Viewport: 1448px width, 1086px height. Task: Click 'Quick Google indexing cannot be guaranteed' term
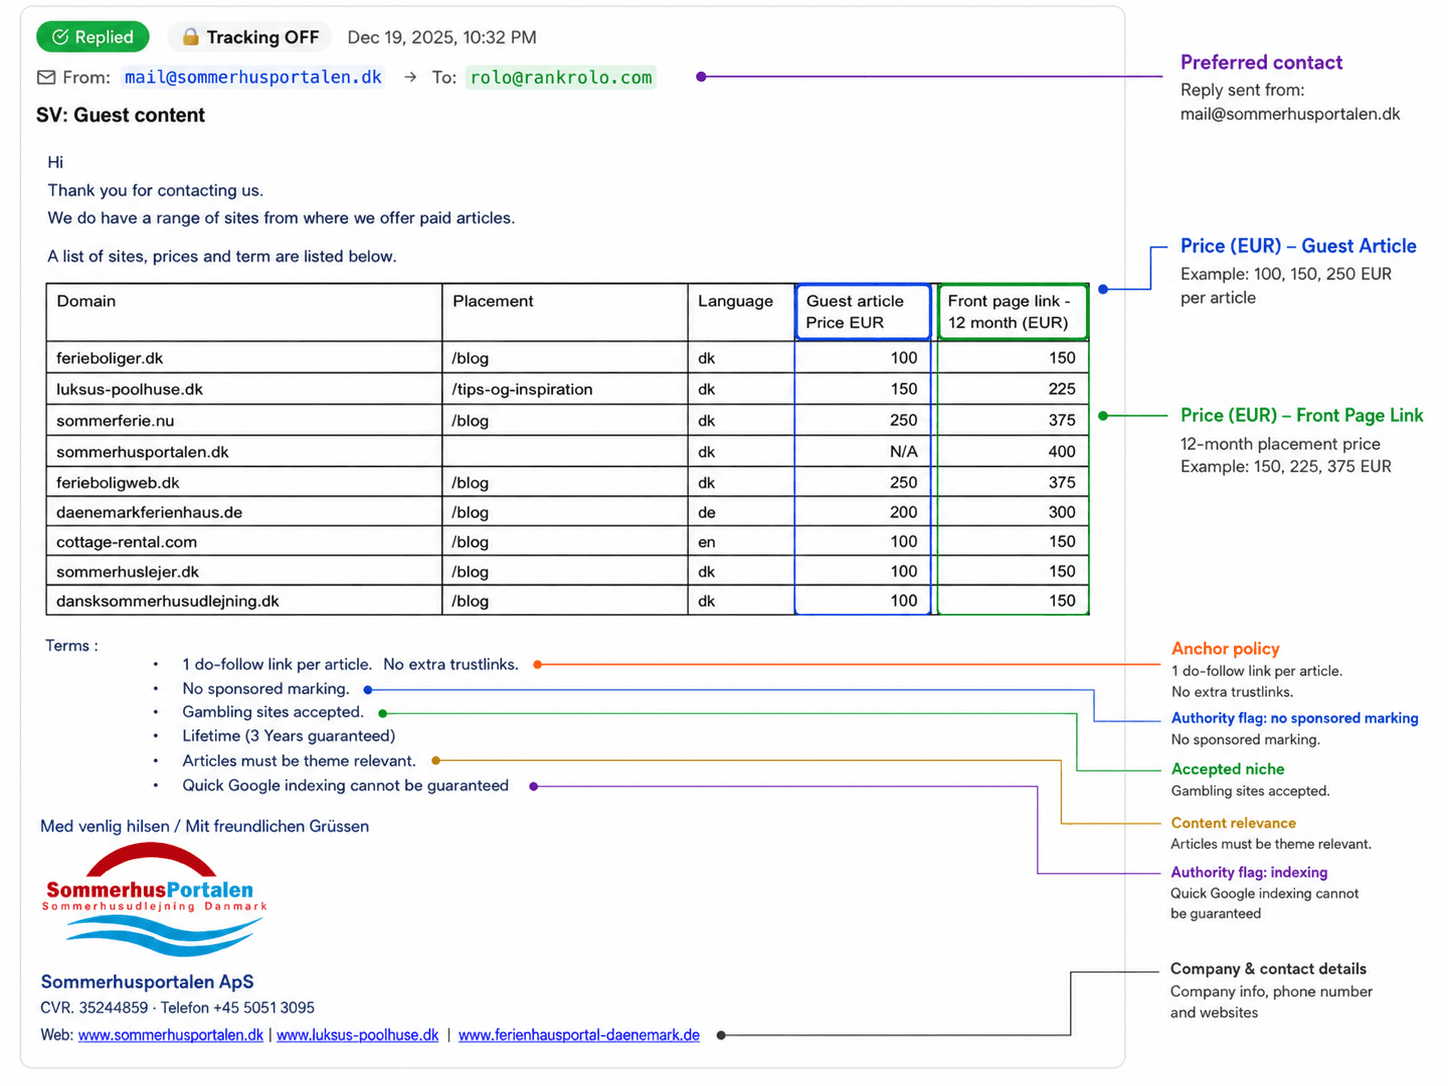coord(345,785)
